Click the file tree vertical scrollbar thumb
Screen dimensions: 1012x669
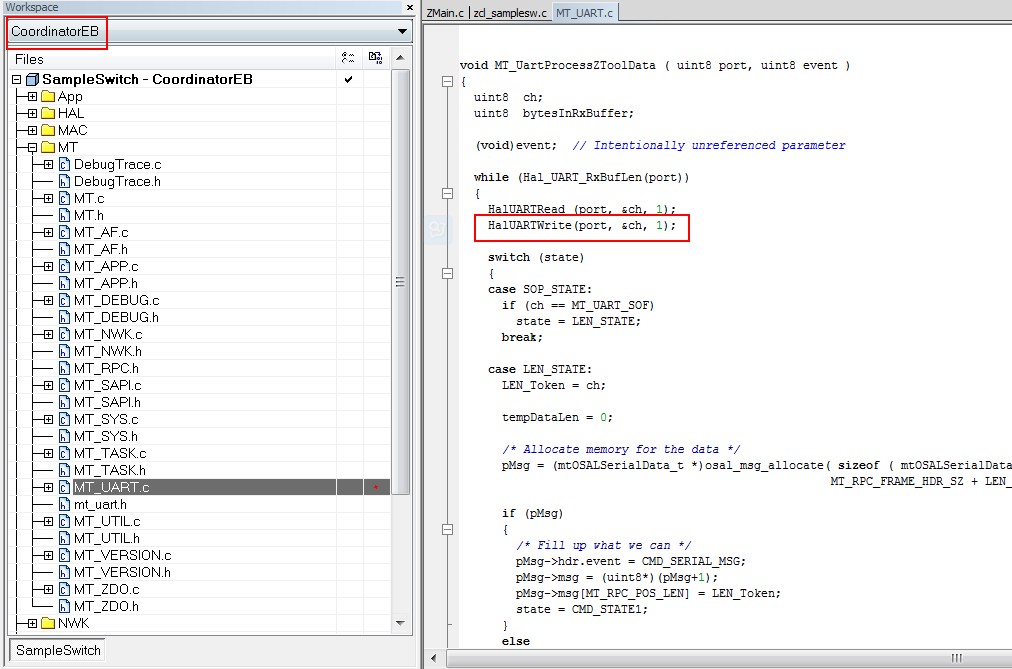click(x=401, y=282)
